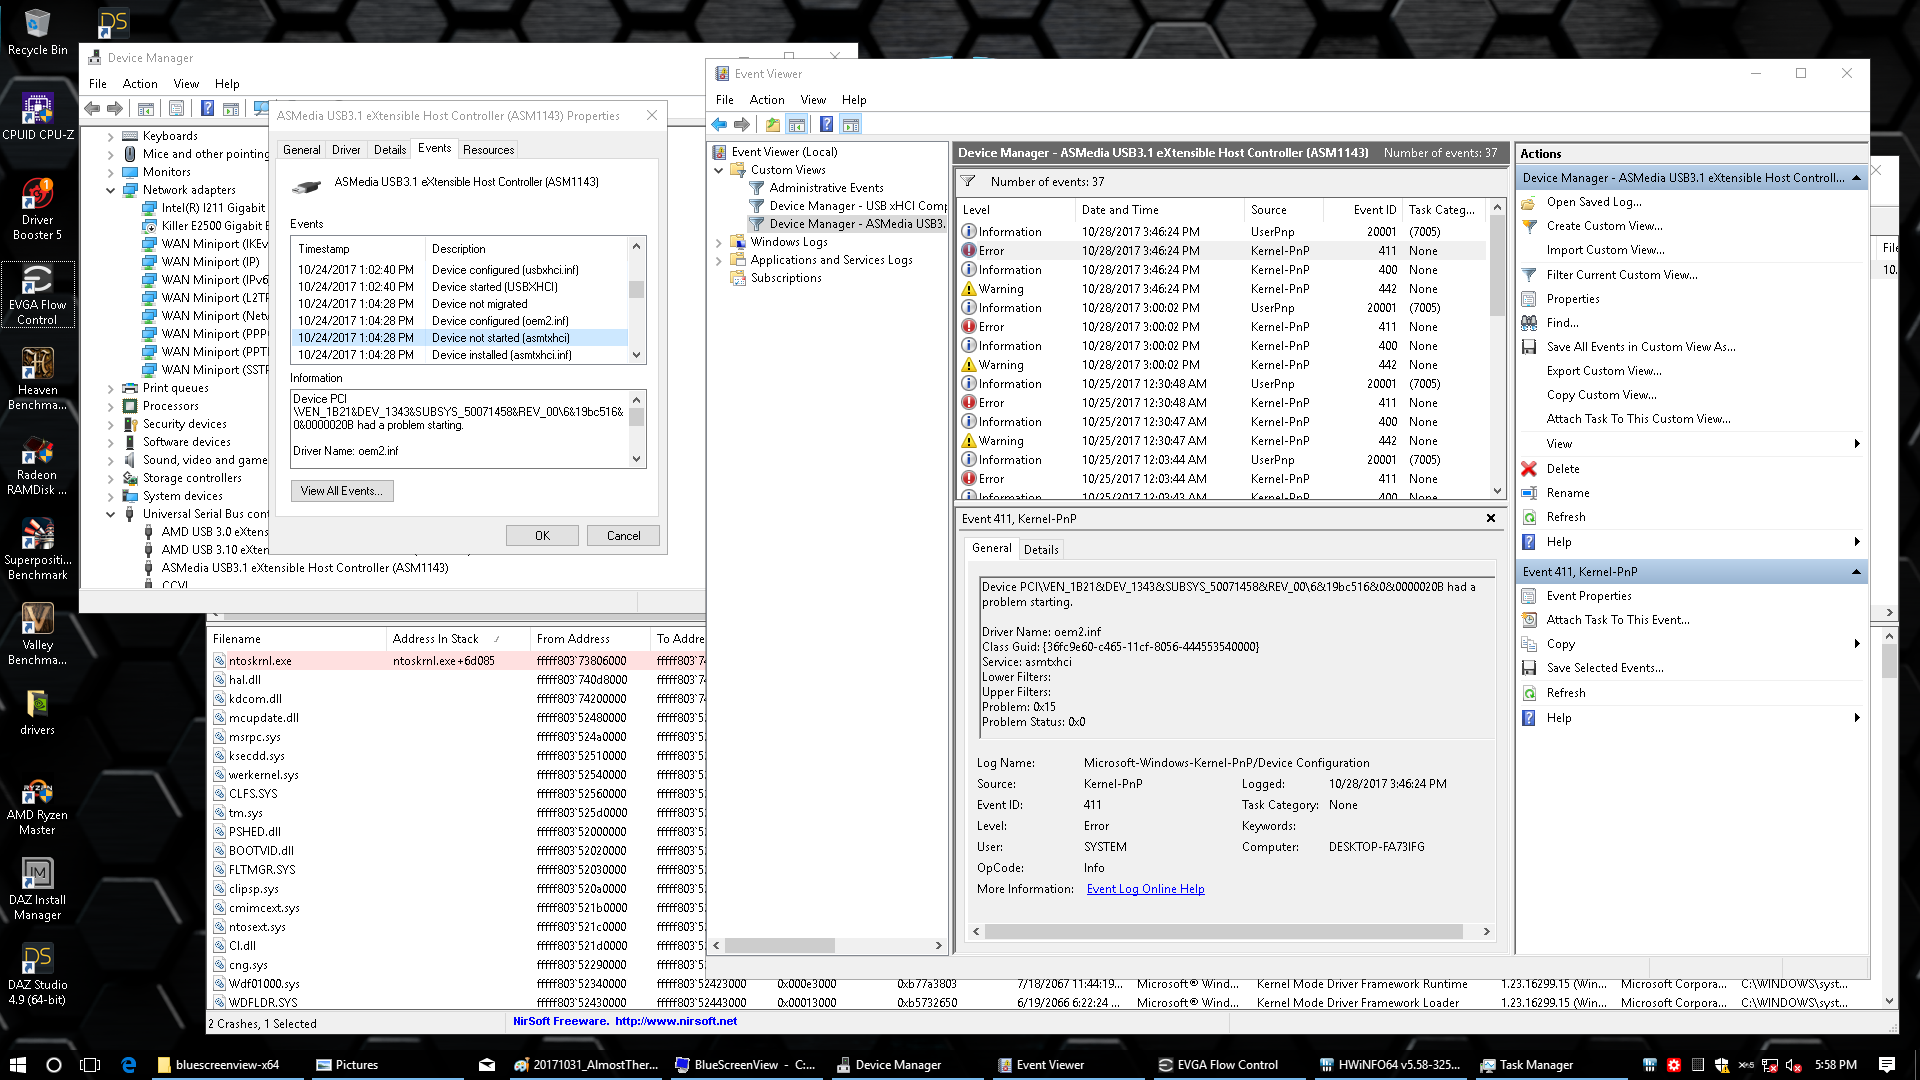Switch to Details tab of event pane
Image resolution: width=1920 pixels, height=1080 pixels.
[1040, 549]
